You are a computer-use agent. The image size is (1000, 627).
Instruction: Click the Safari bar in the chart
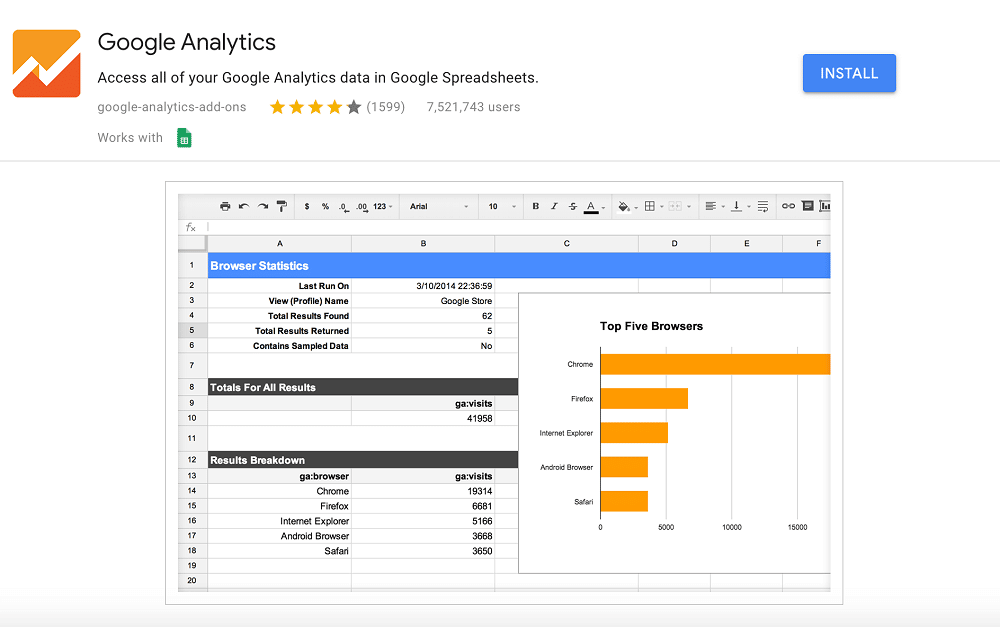click(x=624, y=501)
